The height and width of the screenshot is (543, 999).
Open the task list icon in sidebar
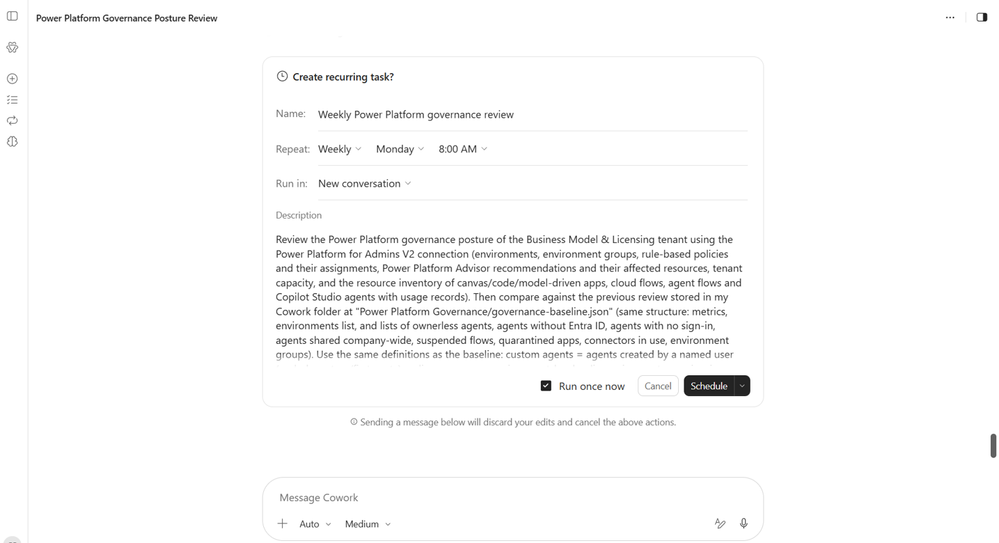[12, 100]
